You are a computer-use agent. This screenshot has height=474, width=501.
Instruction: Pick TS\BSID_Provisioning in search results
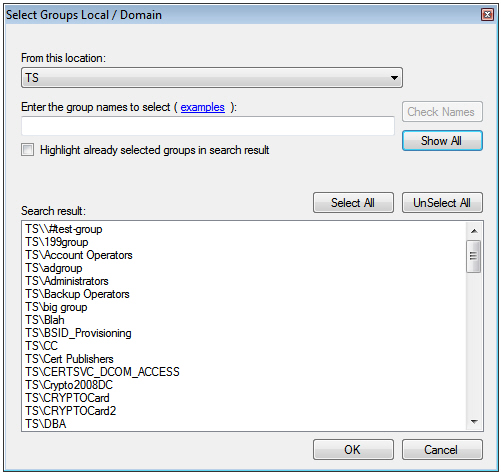tap(78, 333)
